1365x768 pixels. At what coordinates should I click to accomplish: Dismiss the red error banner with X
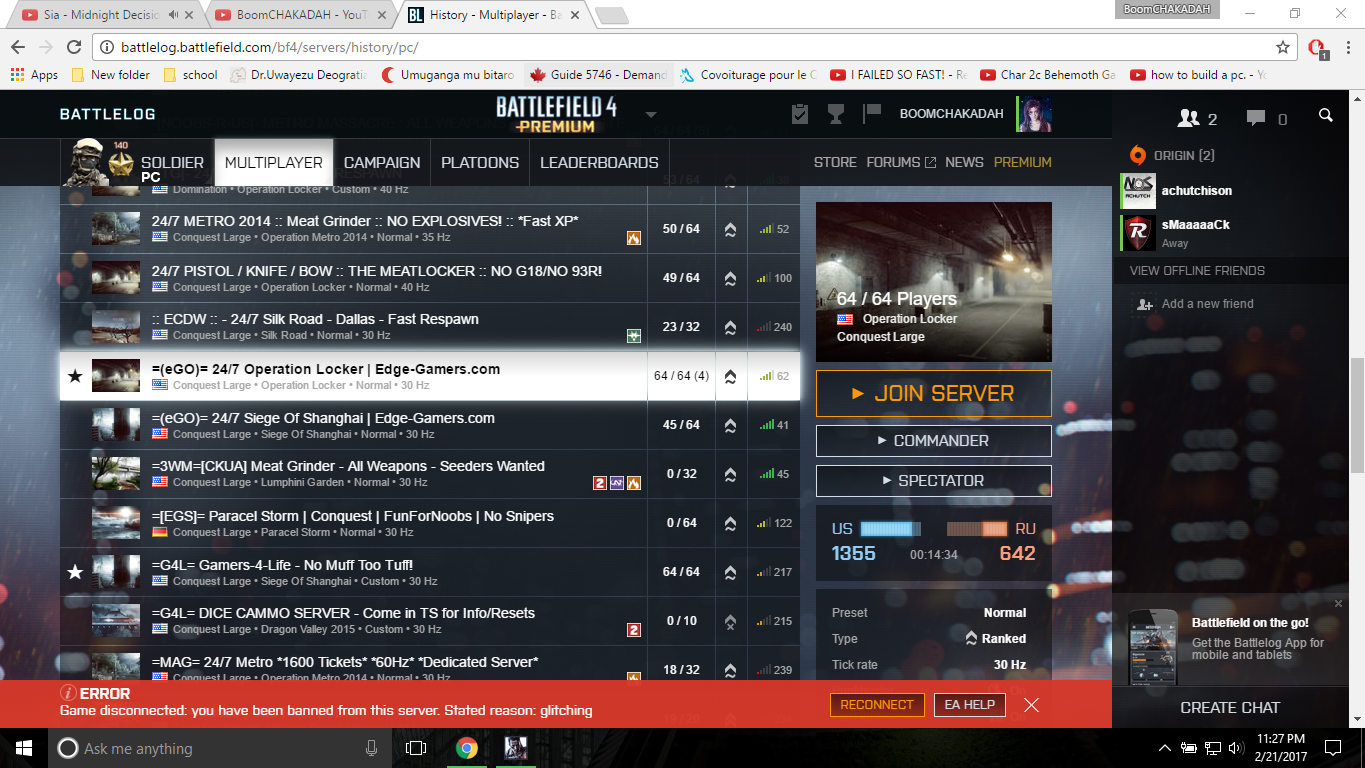[1031, 705]
